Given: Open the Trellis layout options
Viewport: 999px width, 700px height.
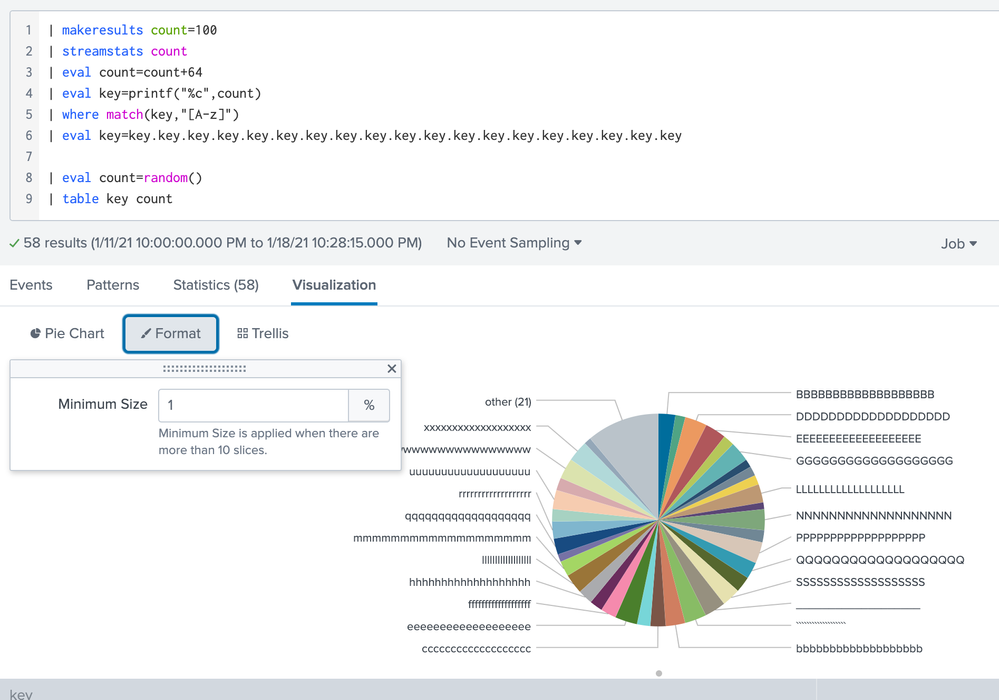Looking at the screenshot, I should (x=262, y=334).
